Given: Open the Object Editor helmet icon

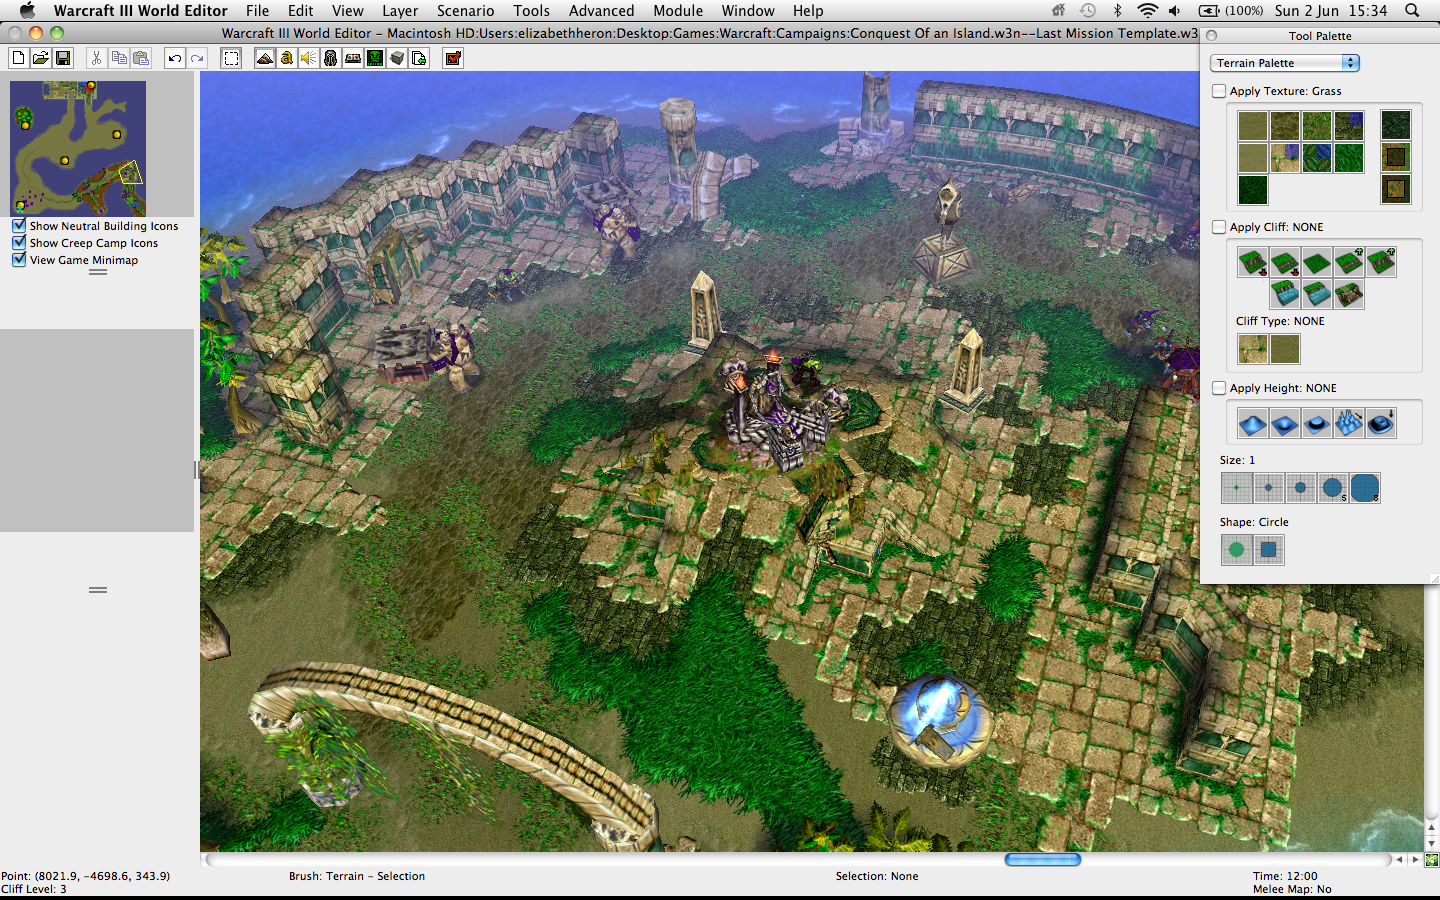Looking at the screenshot, I should tap(331, 58).
